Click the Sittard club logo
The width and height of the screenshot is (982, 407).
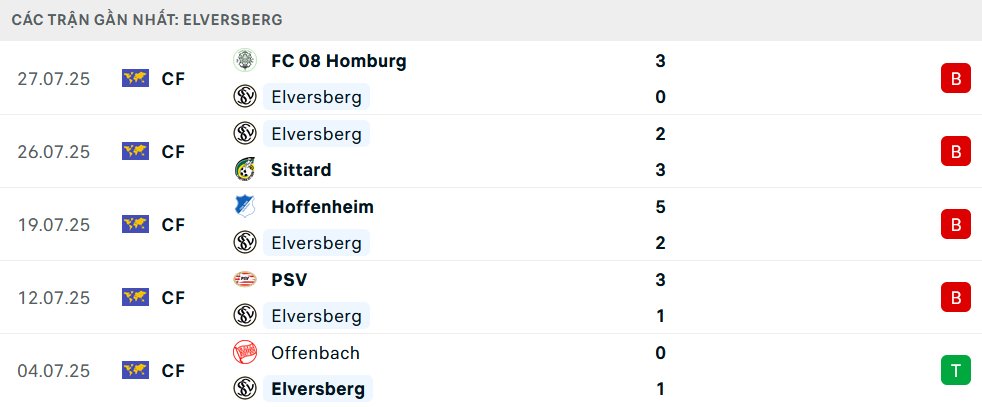245,170
